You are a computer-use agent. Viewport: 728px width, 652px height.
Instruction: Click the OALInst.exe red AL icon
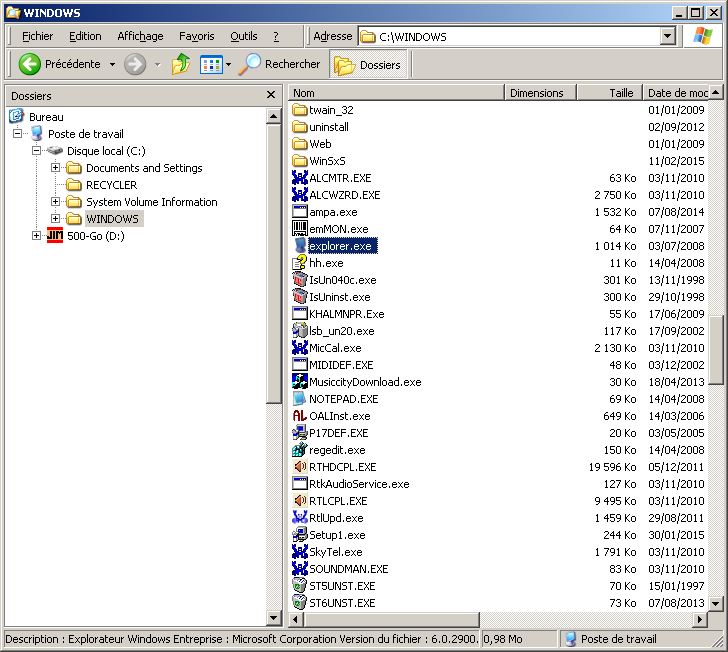pos(300,416)
